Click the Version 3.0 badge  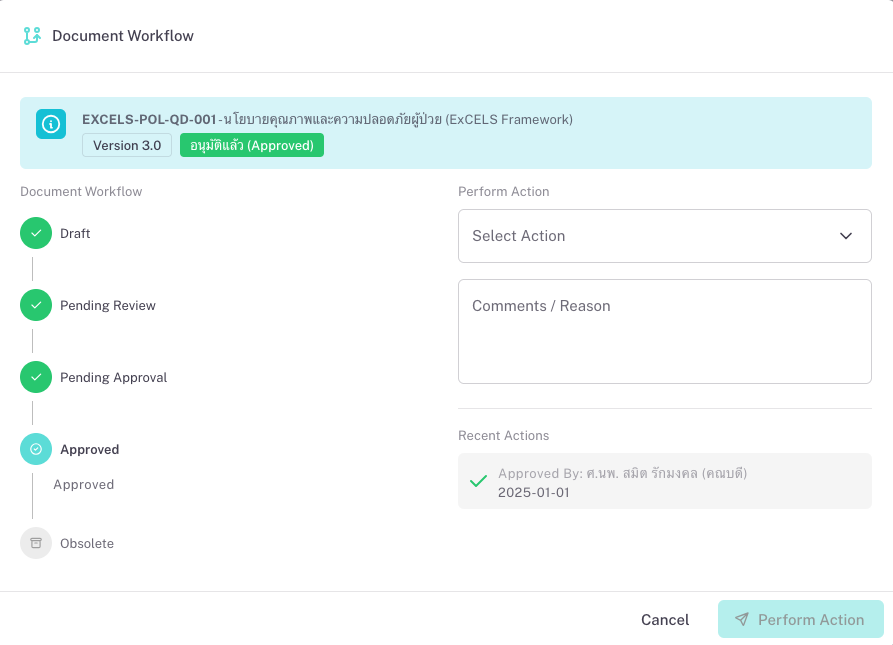pyautogui.click(x=127, y=146)
